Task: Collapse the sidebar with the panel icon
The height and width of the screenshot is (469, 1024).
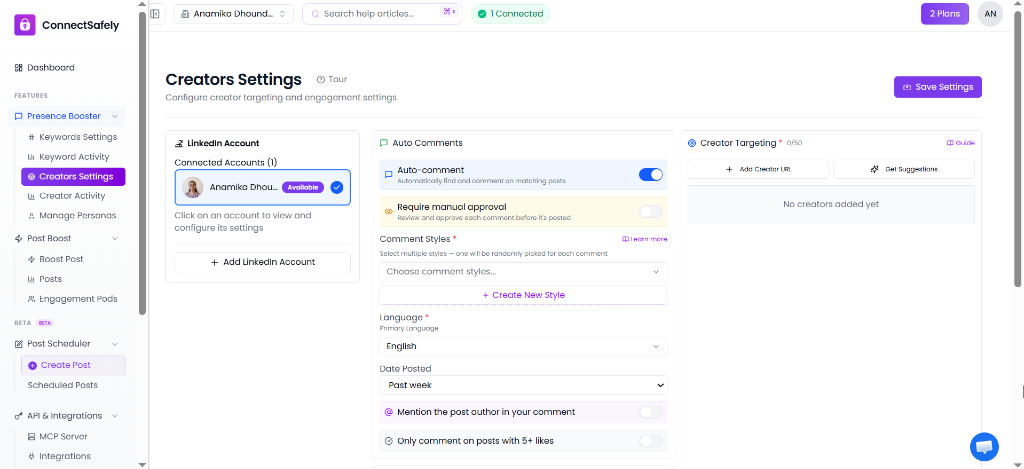Action: pyautogui.click(x=155, y=14)
